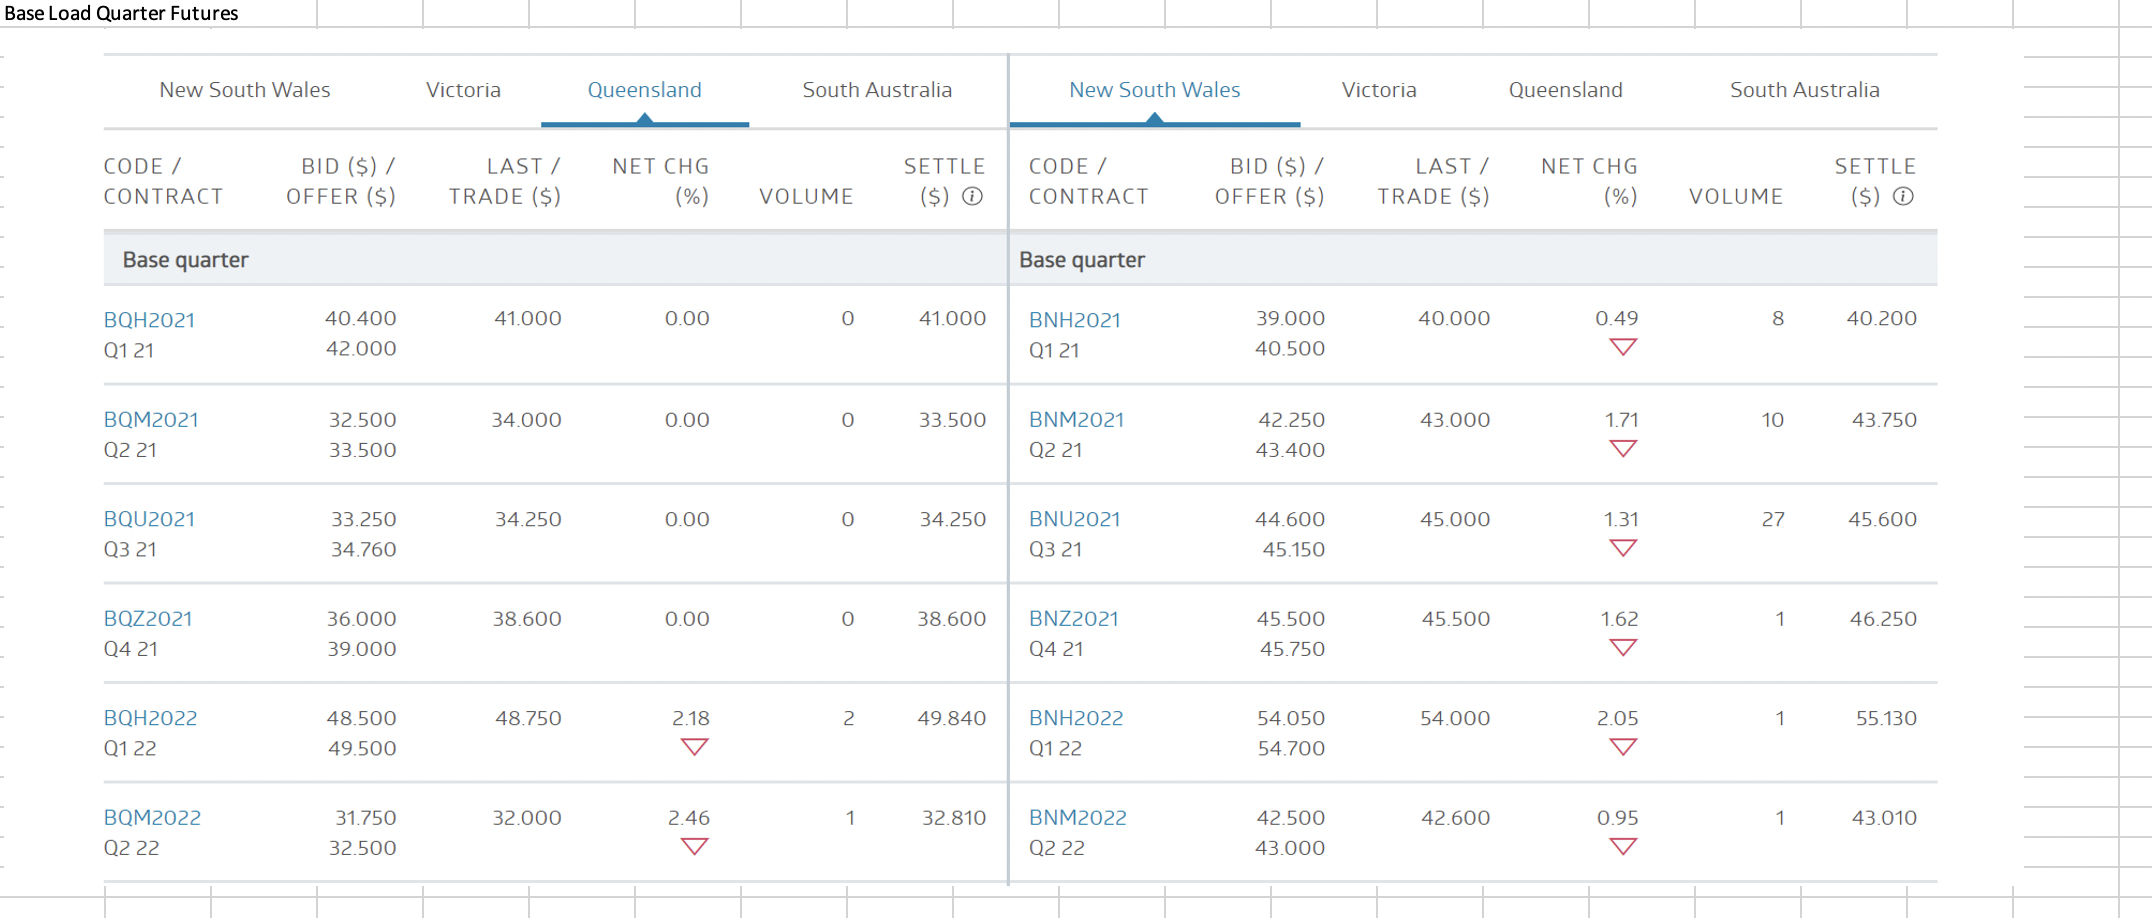Open the BNZ2021 contract link
2152x918 pixels.
(x=1074, y=619)
